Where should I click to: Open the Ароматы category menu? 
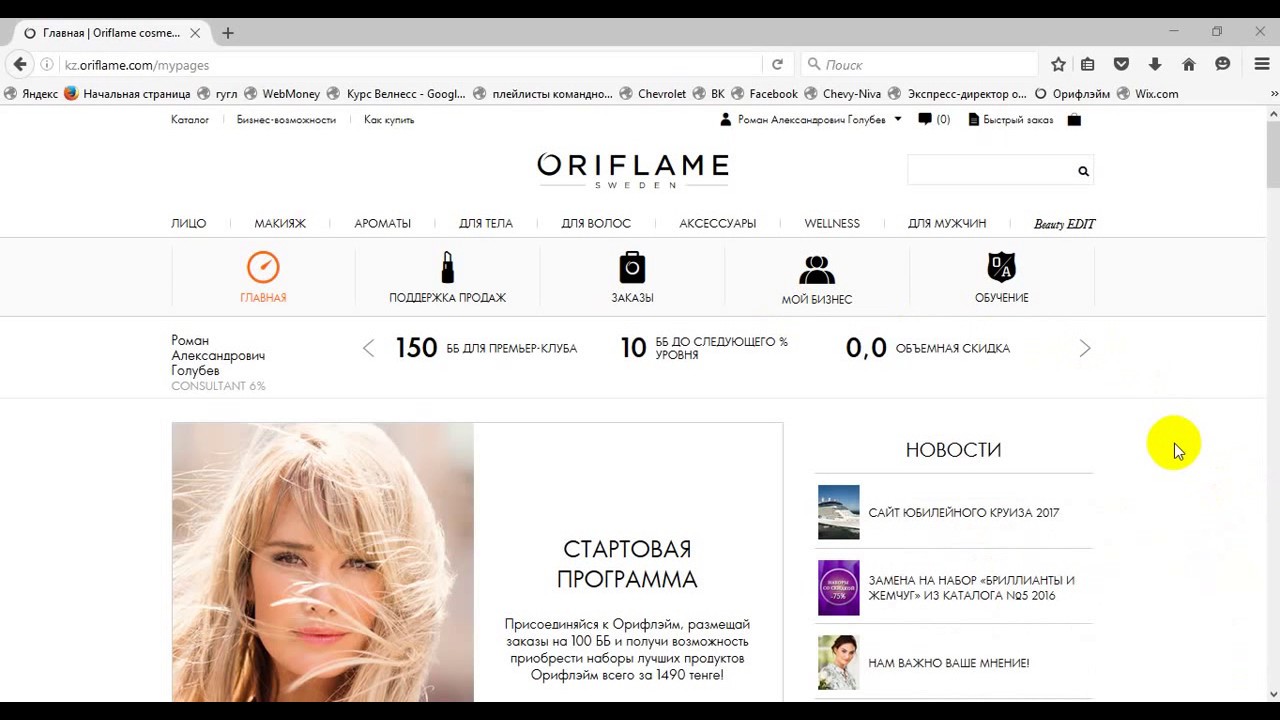(382, 224)
